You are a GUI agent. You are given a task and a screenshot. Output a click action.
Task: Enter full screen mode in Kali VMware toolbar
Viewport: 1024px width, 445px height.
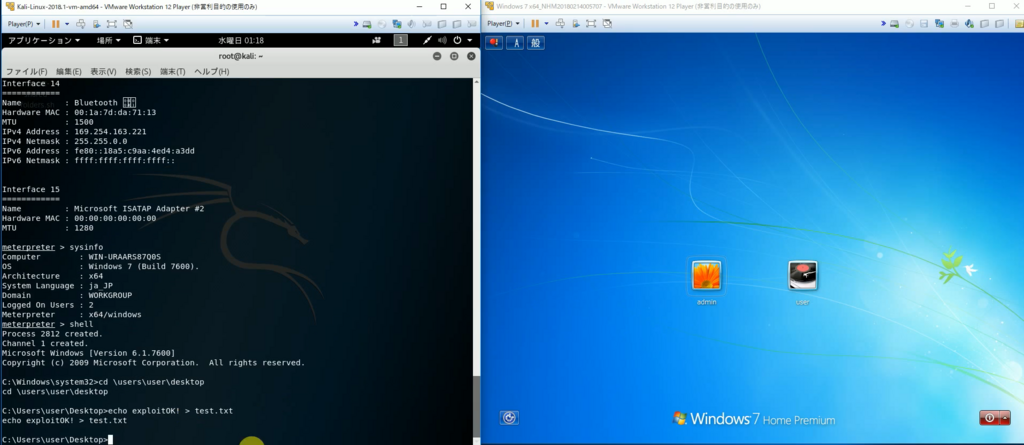(112, 24)
